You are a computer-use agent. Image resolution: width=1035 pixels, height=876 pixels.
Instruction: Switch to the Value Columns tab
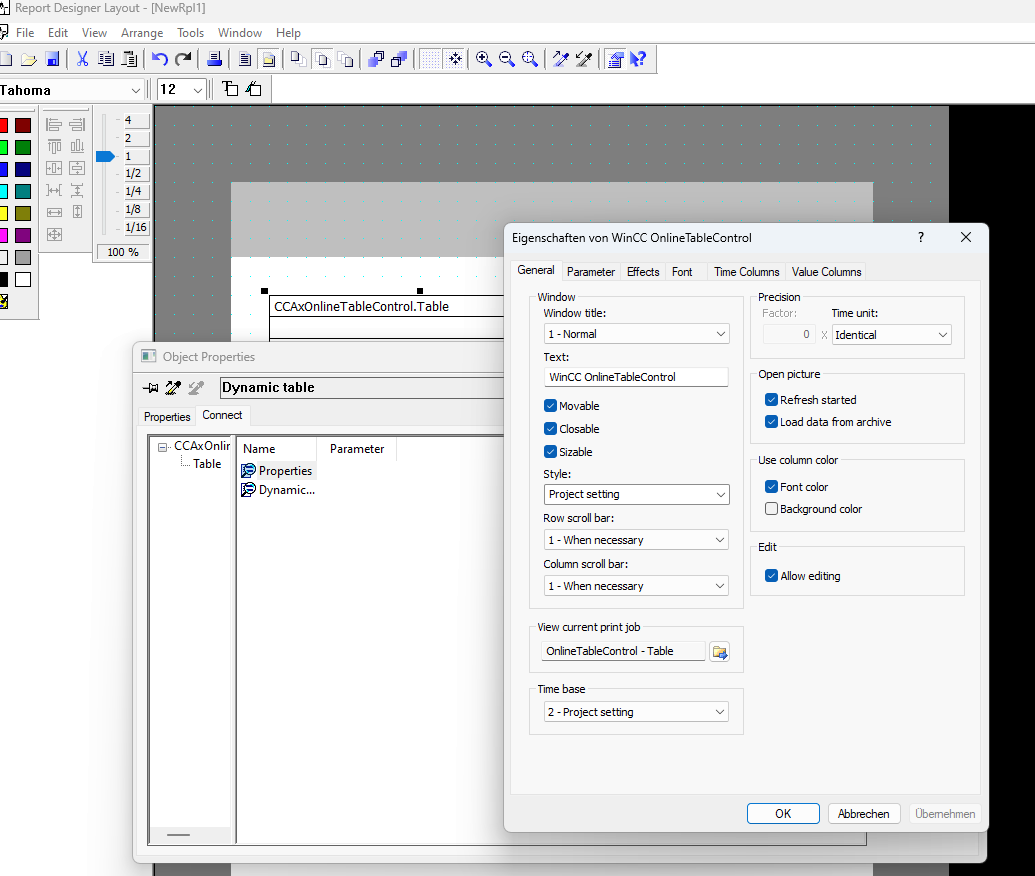tap(826, 272)
